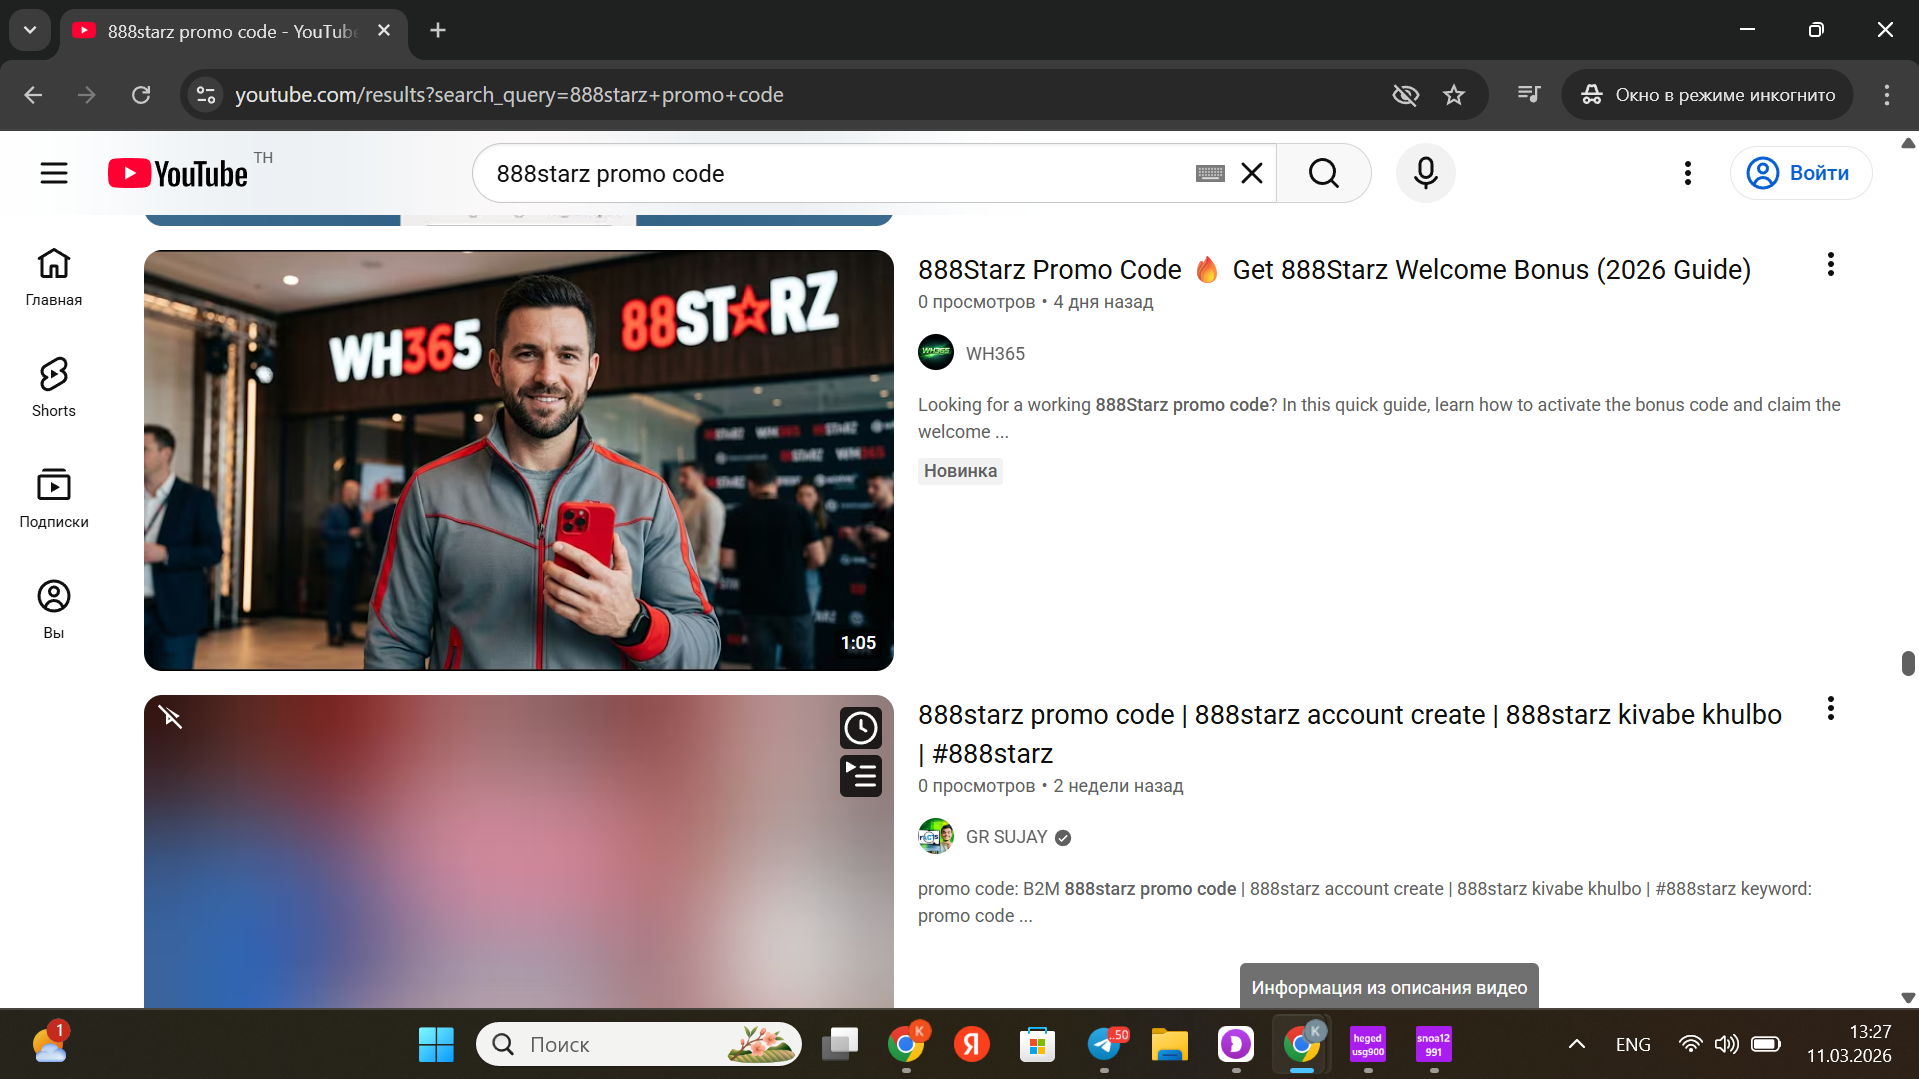Open the GR SUJAY channel avatar
Image resolution: width=1919 pixels, height=1079 pixels.
coord(936,836)
